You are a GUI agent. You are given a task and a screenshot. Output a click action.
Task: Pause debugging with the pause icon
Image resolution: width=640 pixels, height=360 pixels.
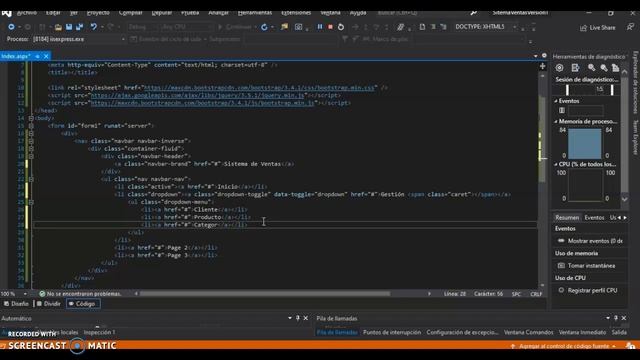(320, 27)
